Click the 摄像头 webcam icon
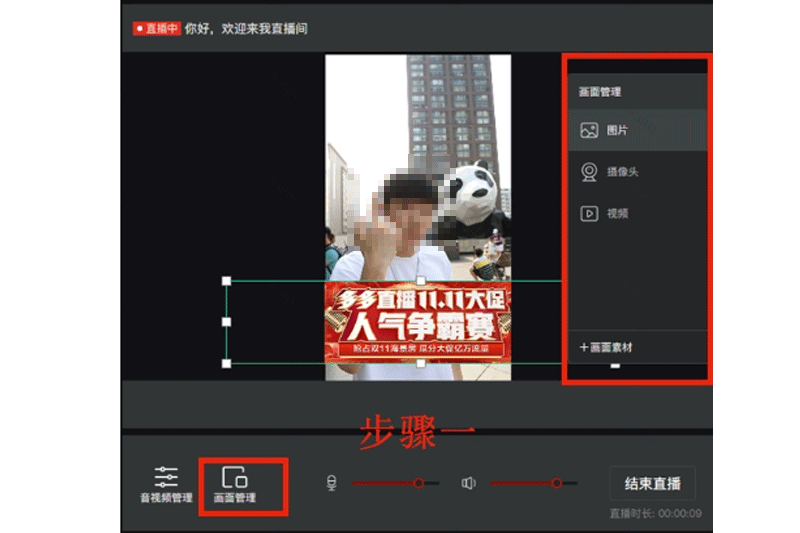 click(x=589, y=172)
